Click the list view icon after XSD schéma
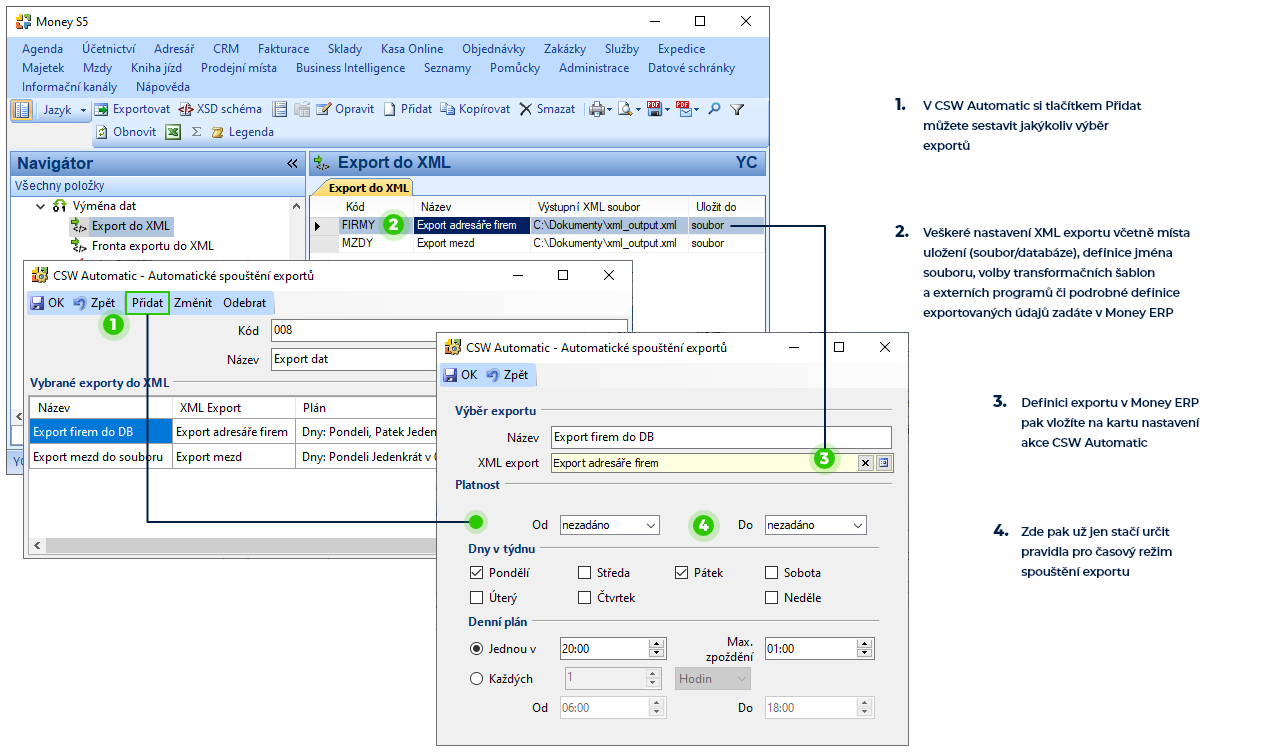The width and height of the screenshot is (1280, 754). pos(280,109)
